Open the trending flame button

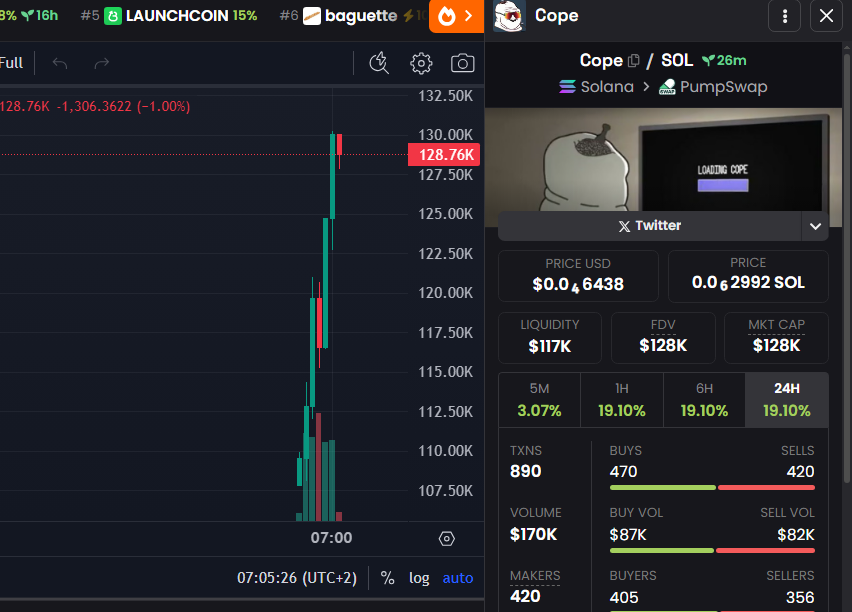point(456,16)
